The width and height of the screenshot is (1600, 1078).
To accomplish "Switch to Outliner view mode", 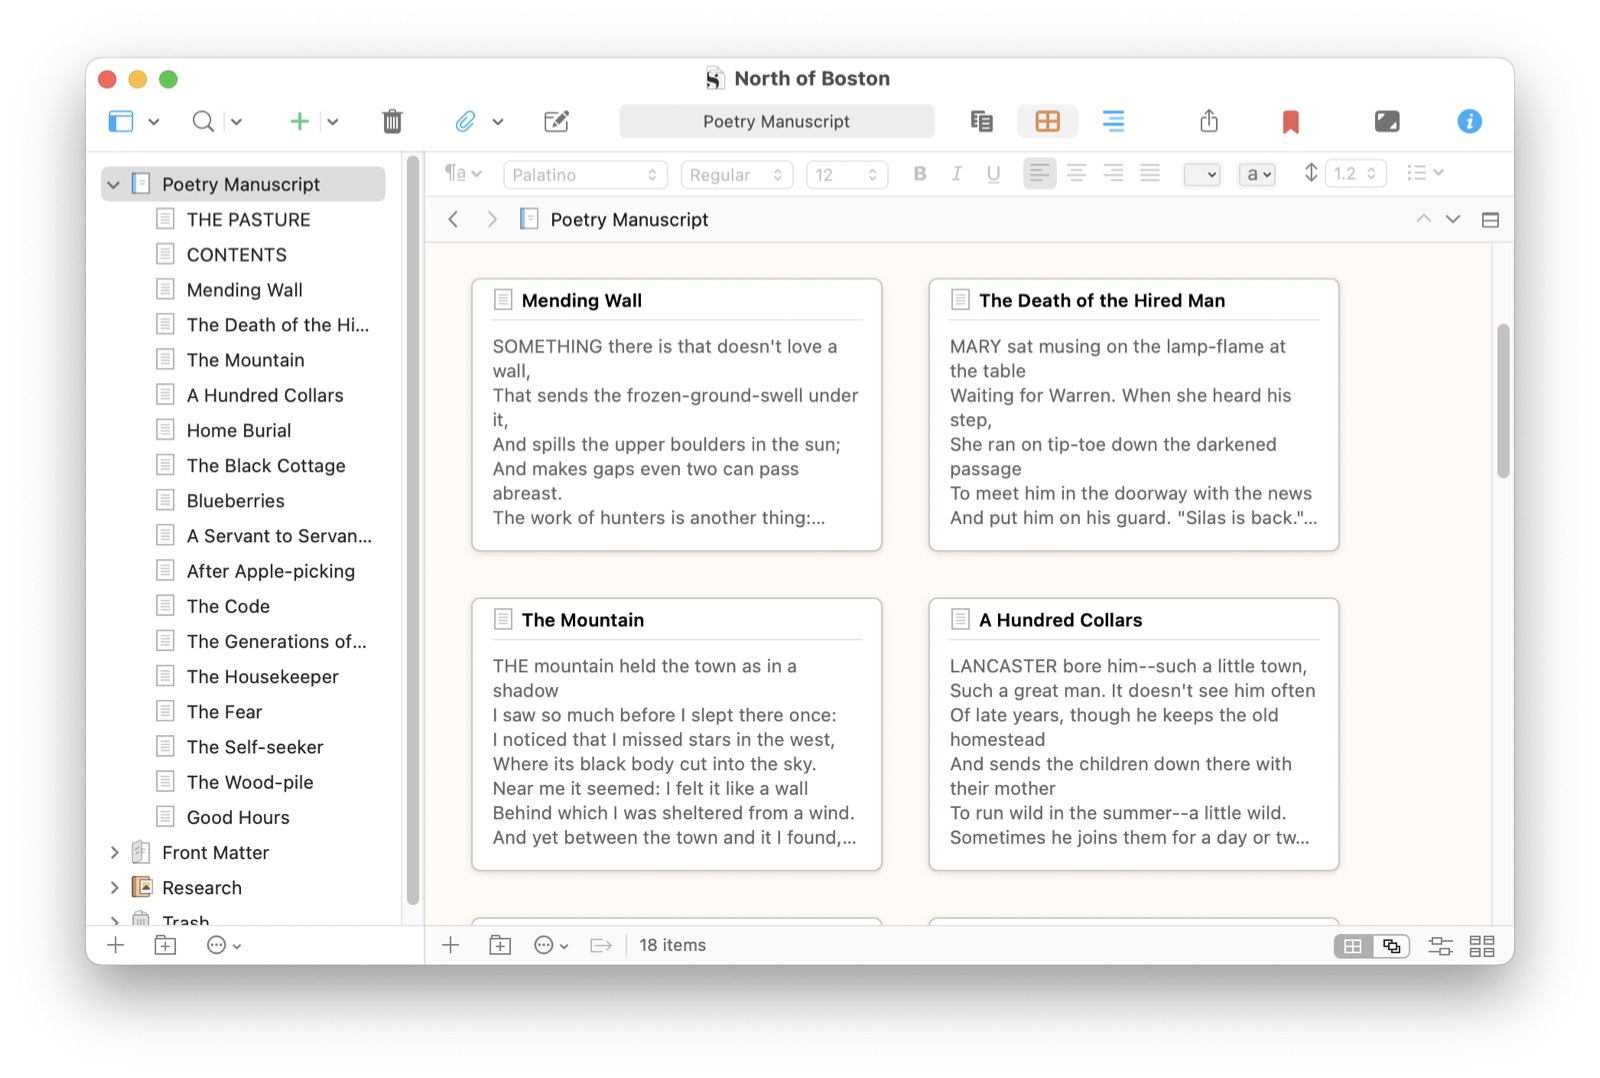I will (x=1113, y=122).
